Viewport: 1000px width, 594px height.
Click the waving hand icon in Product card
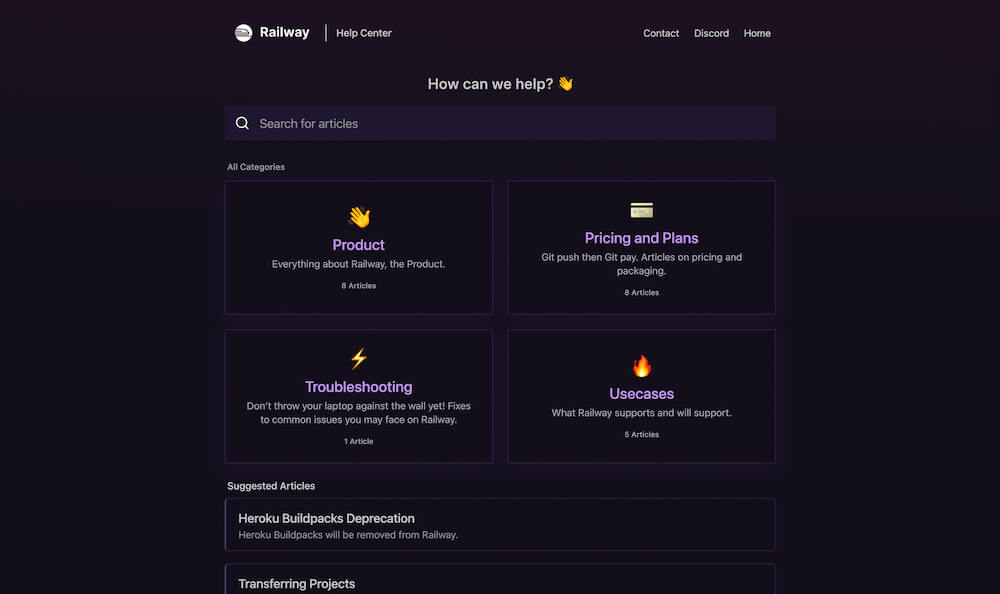click(359, 217)
